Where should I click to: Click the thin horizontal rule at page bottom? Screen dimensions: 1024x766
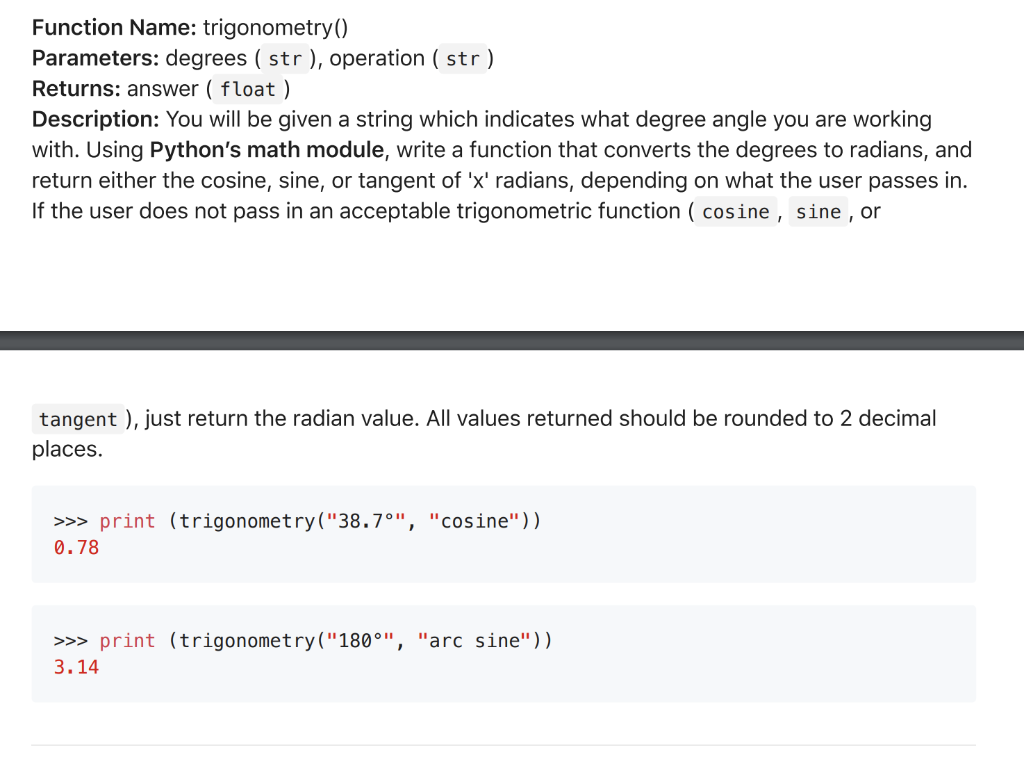512,744
